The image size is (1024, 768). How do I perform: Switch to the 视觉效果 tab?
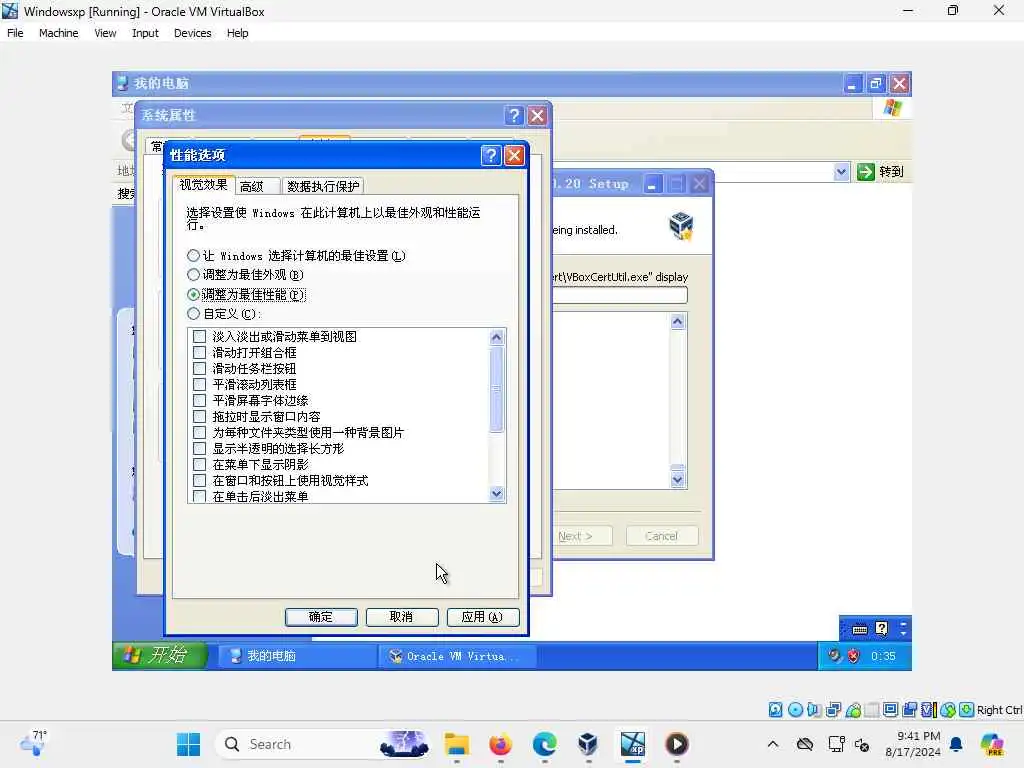(203, 185)
